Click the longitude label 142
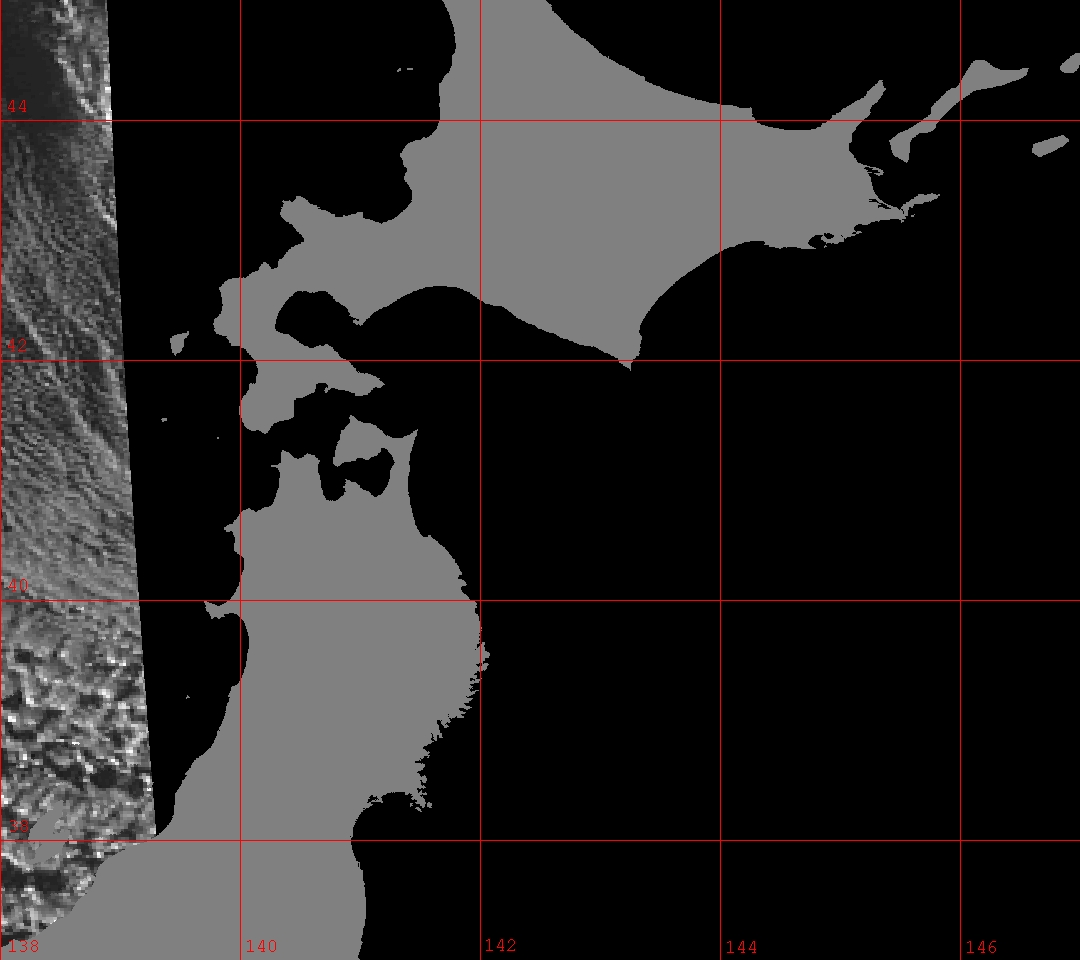 click(x=500, y=945)
